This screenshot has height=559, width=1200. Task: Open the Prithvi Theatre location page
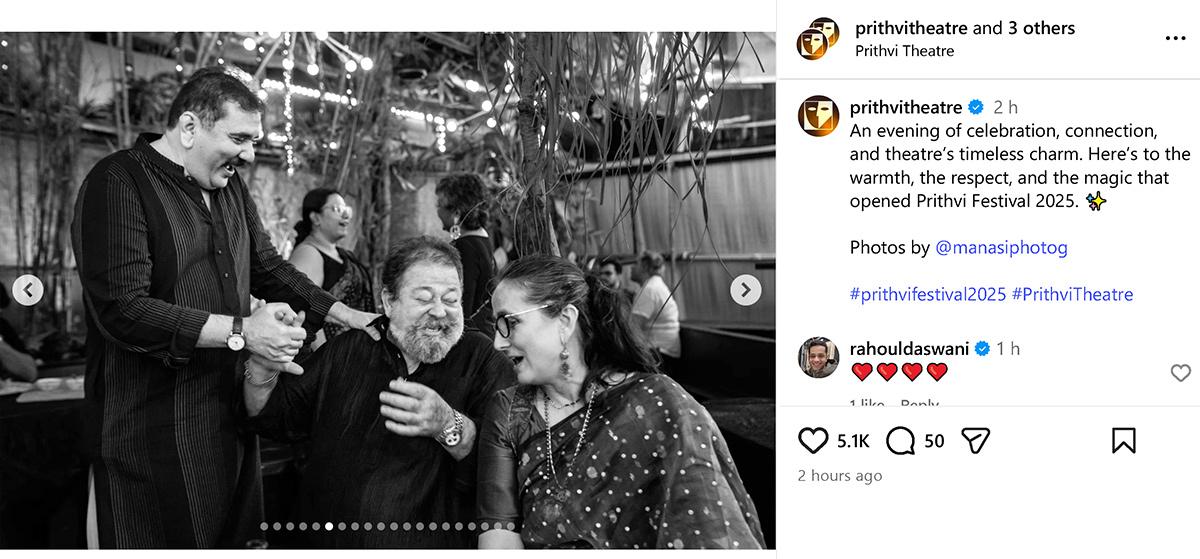pos(905,51)
